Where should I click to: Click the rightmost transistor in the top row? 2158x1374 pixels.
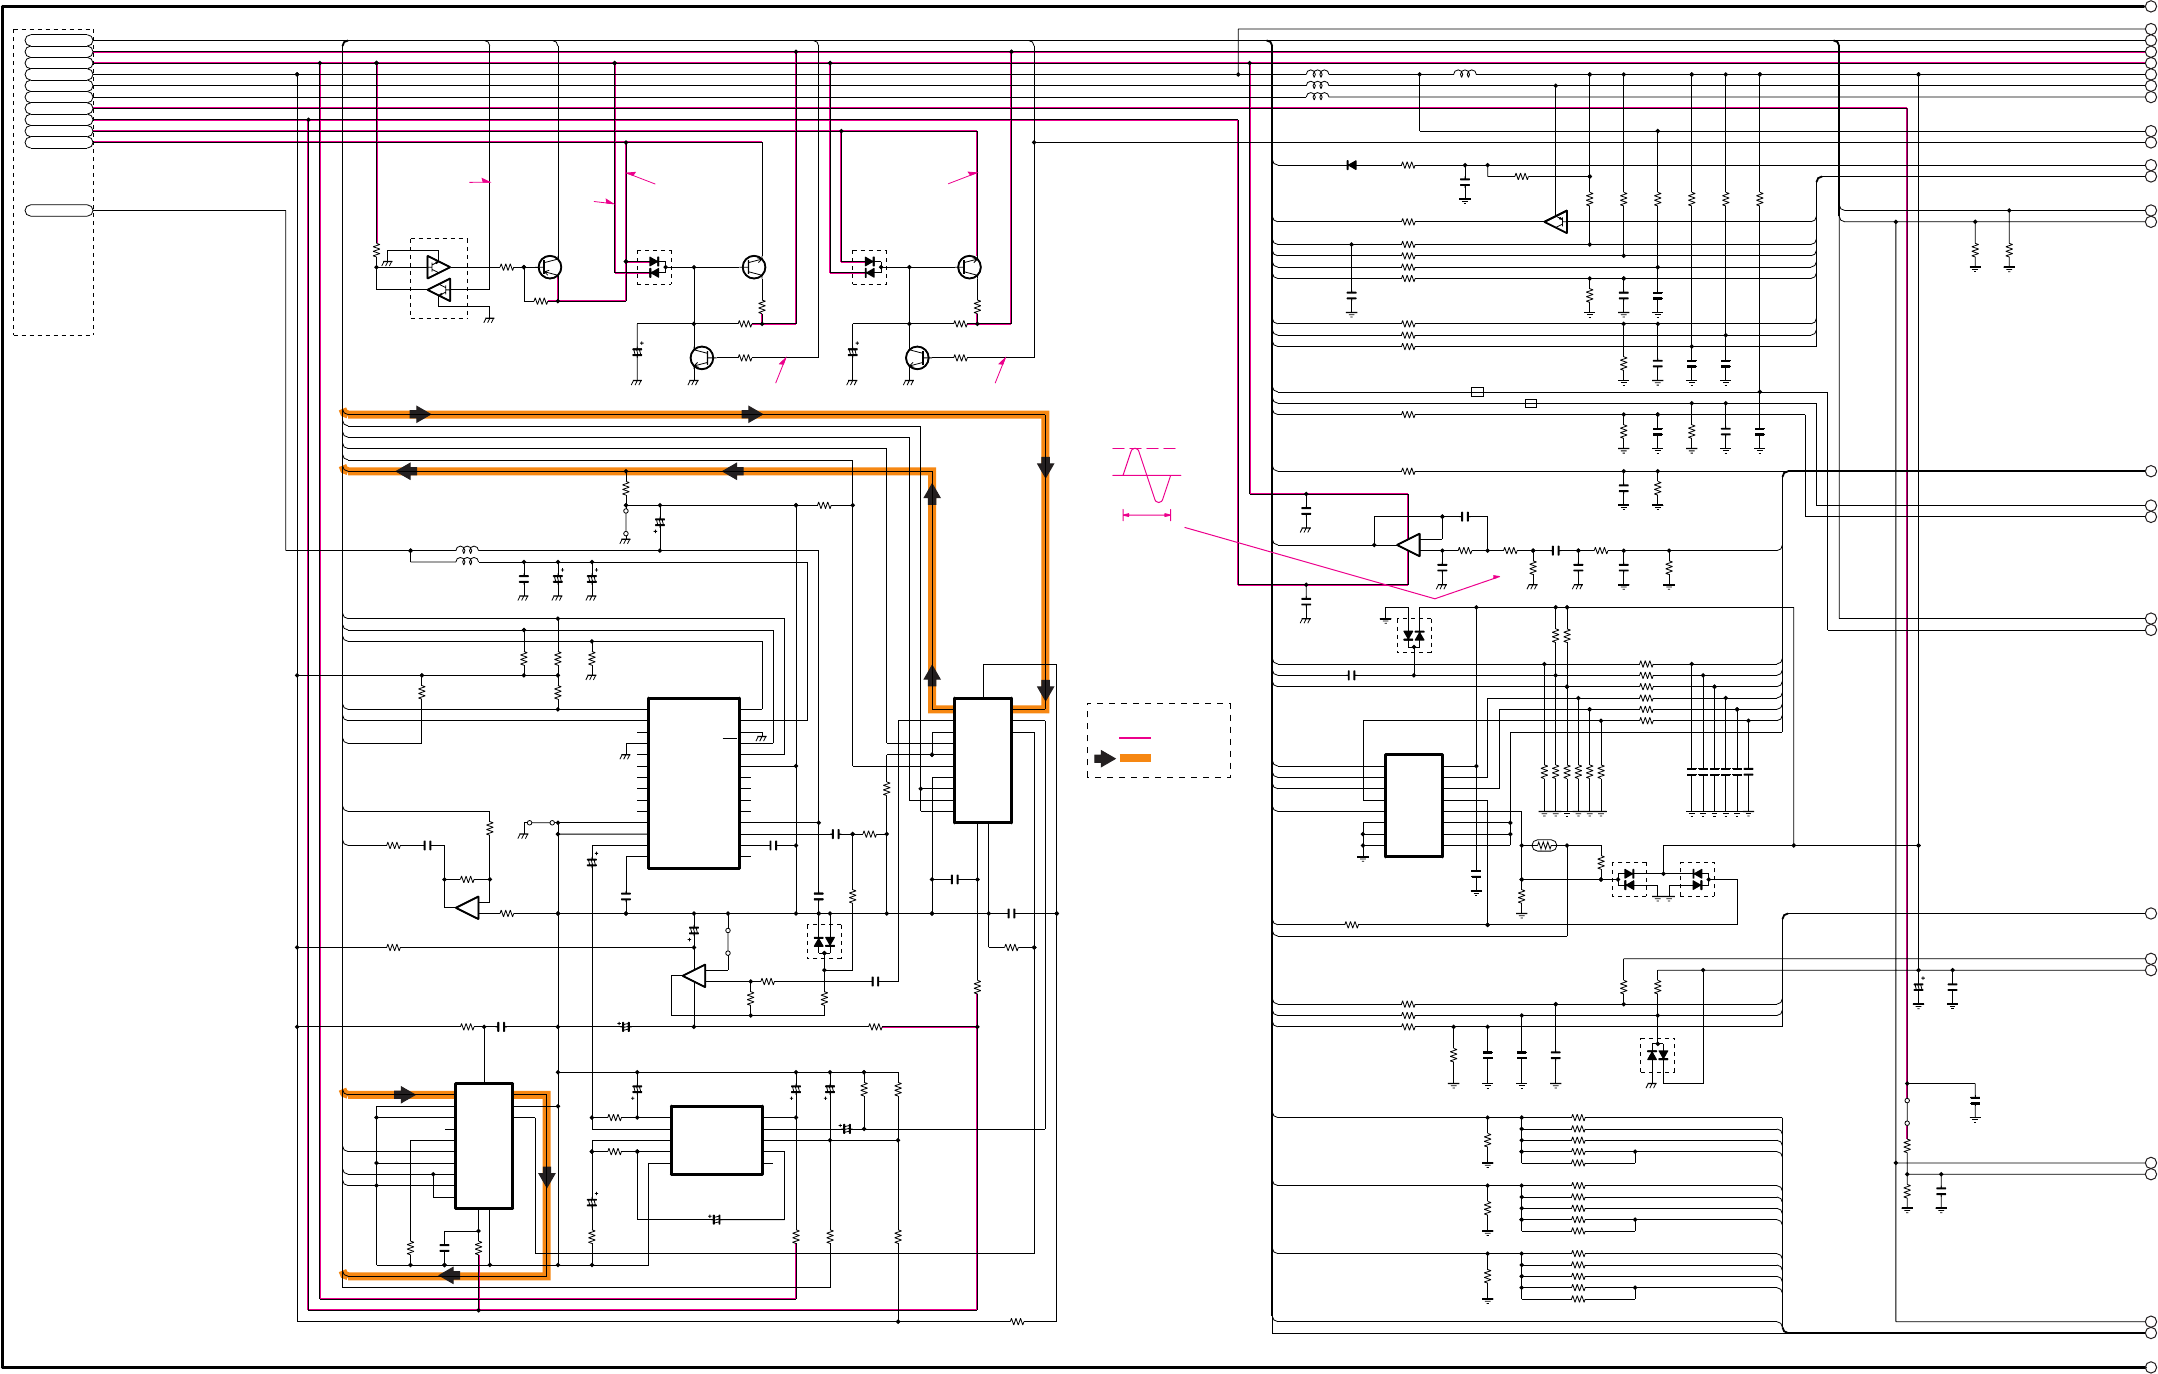[x=969, y=267]
